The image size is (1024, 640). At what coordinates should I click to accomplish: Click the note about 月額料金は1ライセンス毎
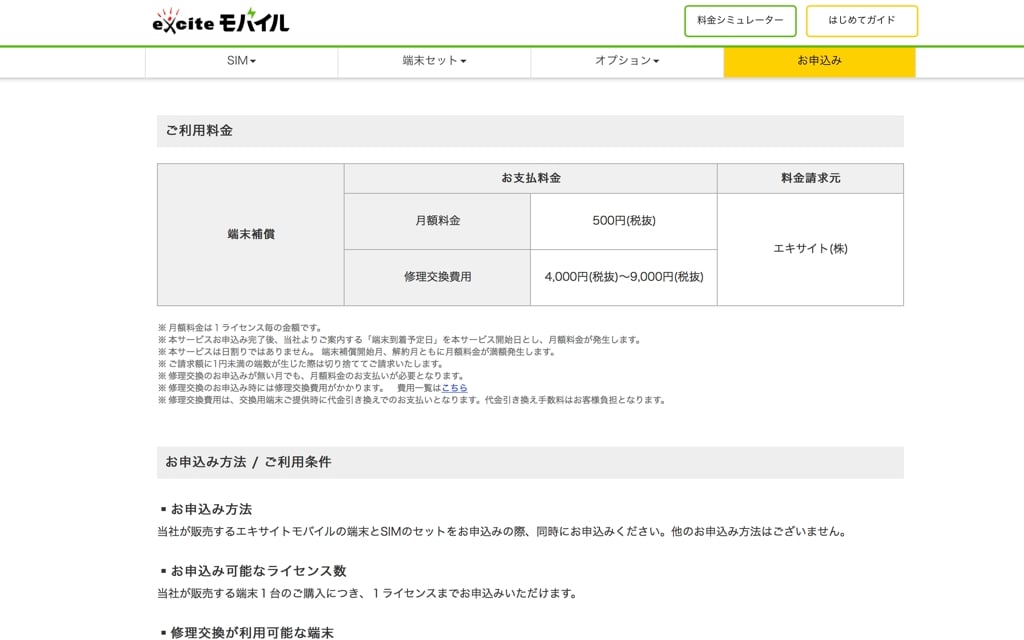(240, 328)
